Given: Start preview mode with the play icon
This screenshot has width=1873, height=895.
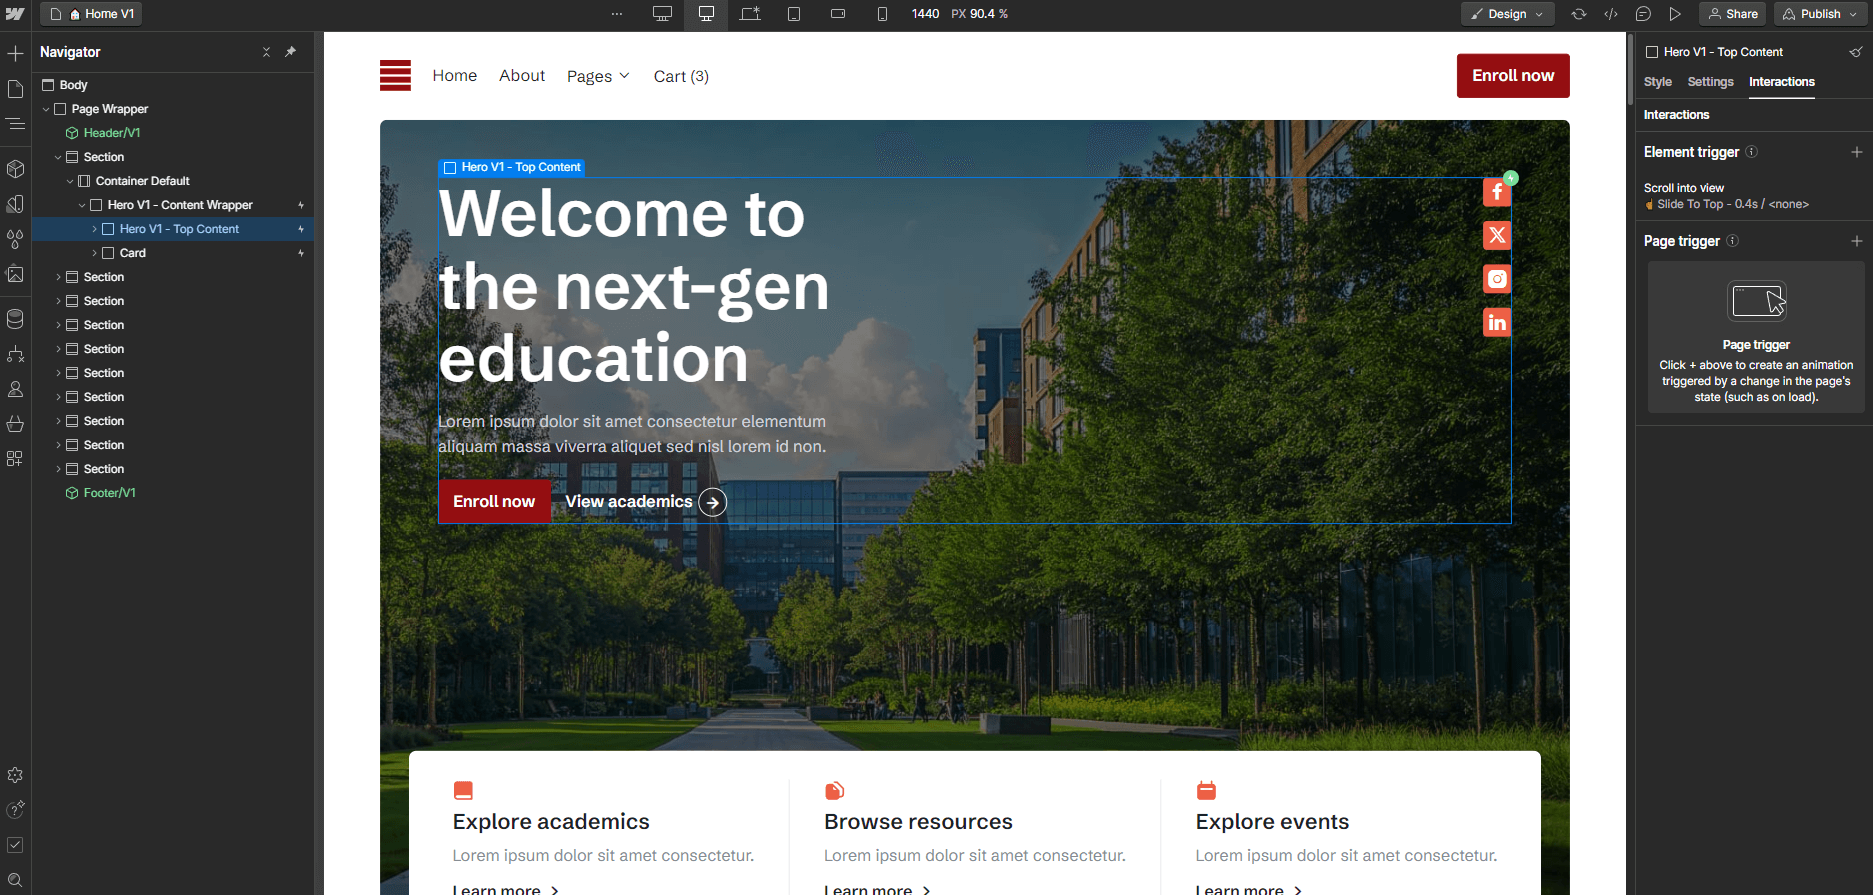Looking at the screenshot, I should 1675,14.
